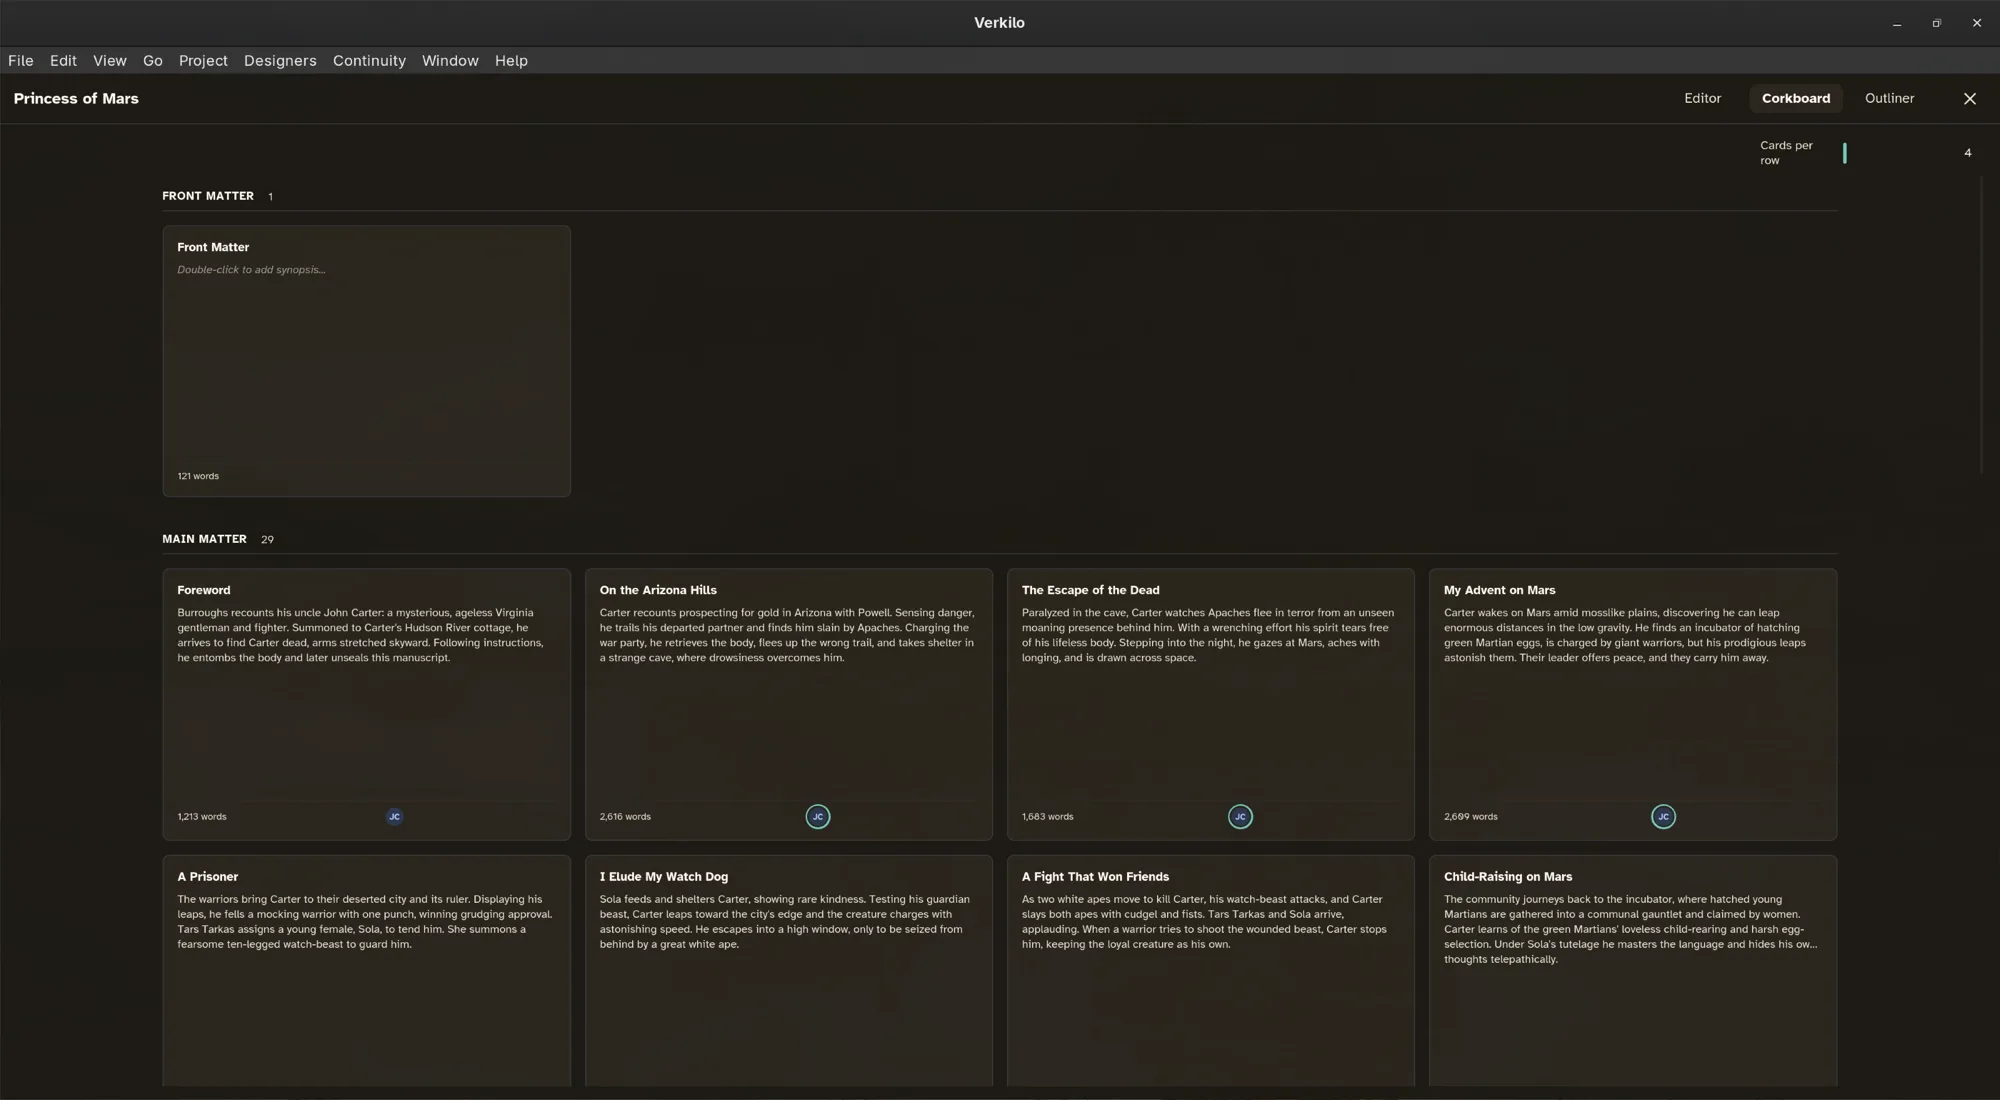The width and height of the screenshot is (2000, 1100).
Task: Click JC avatar on Arizona Hills card
Action: pyautogui.click(x=818, y=817)
